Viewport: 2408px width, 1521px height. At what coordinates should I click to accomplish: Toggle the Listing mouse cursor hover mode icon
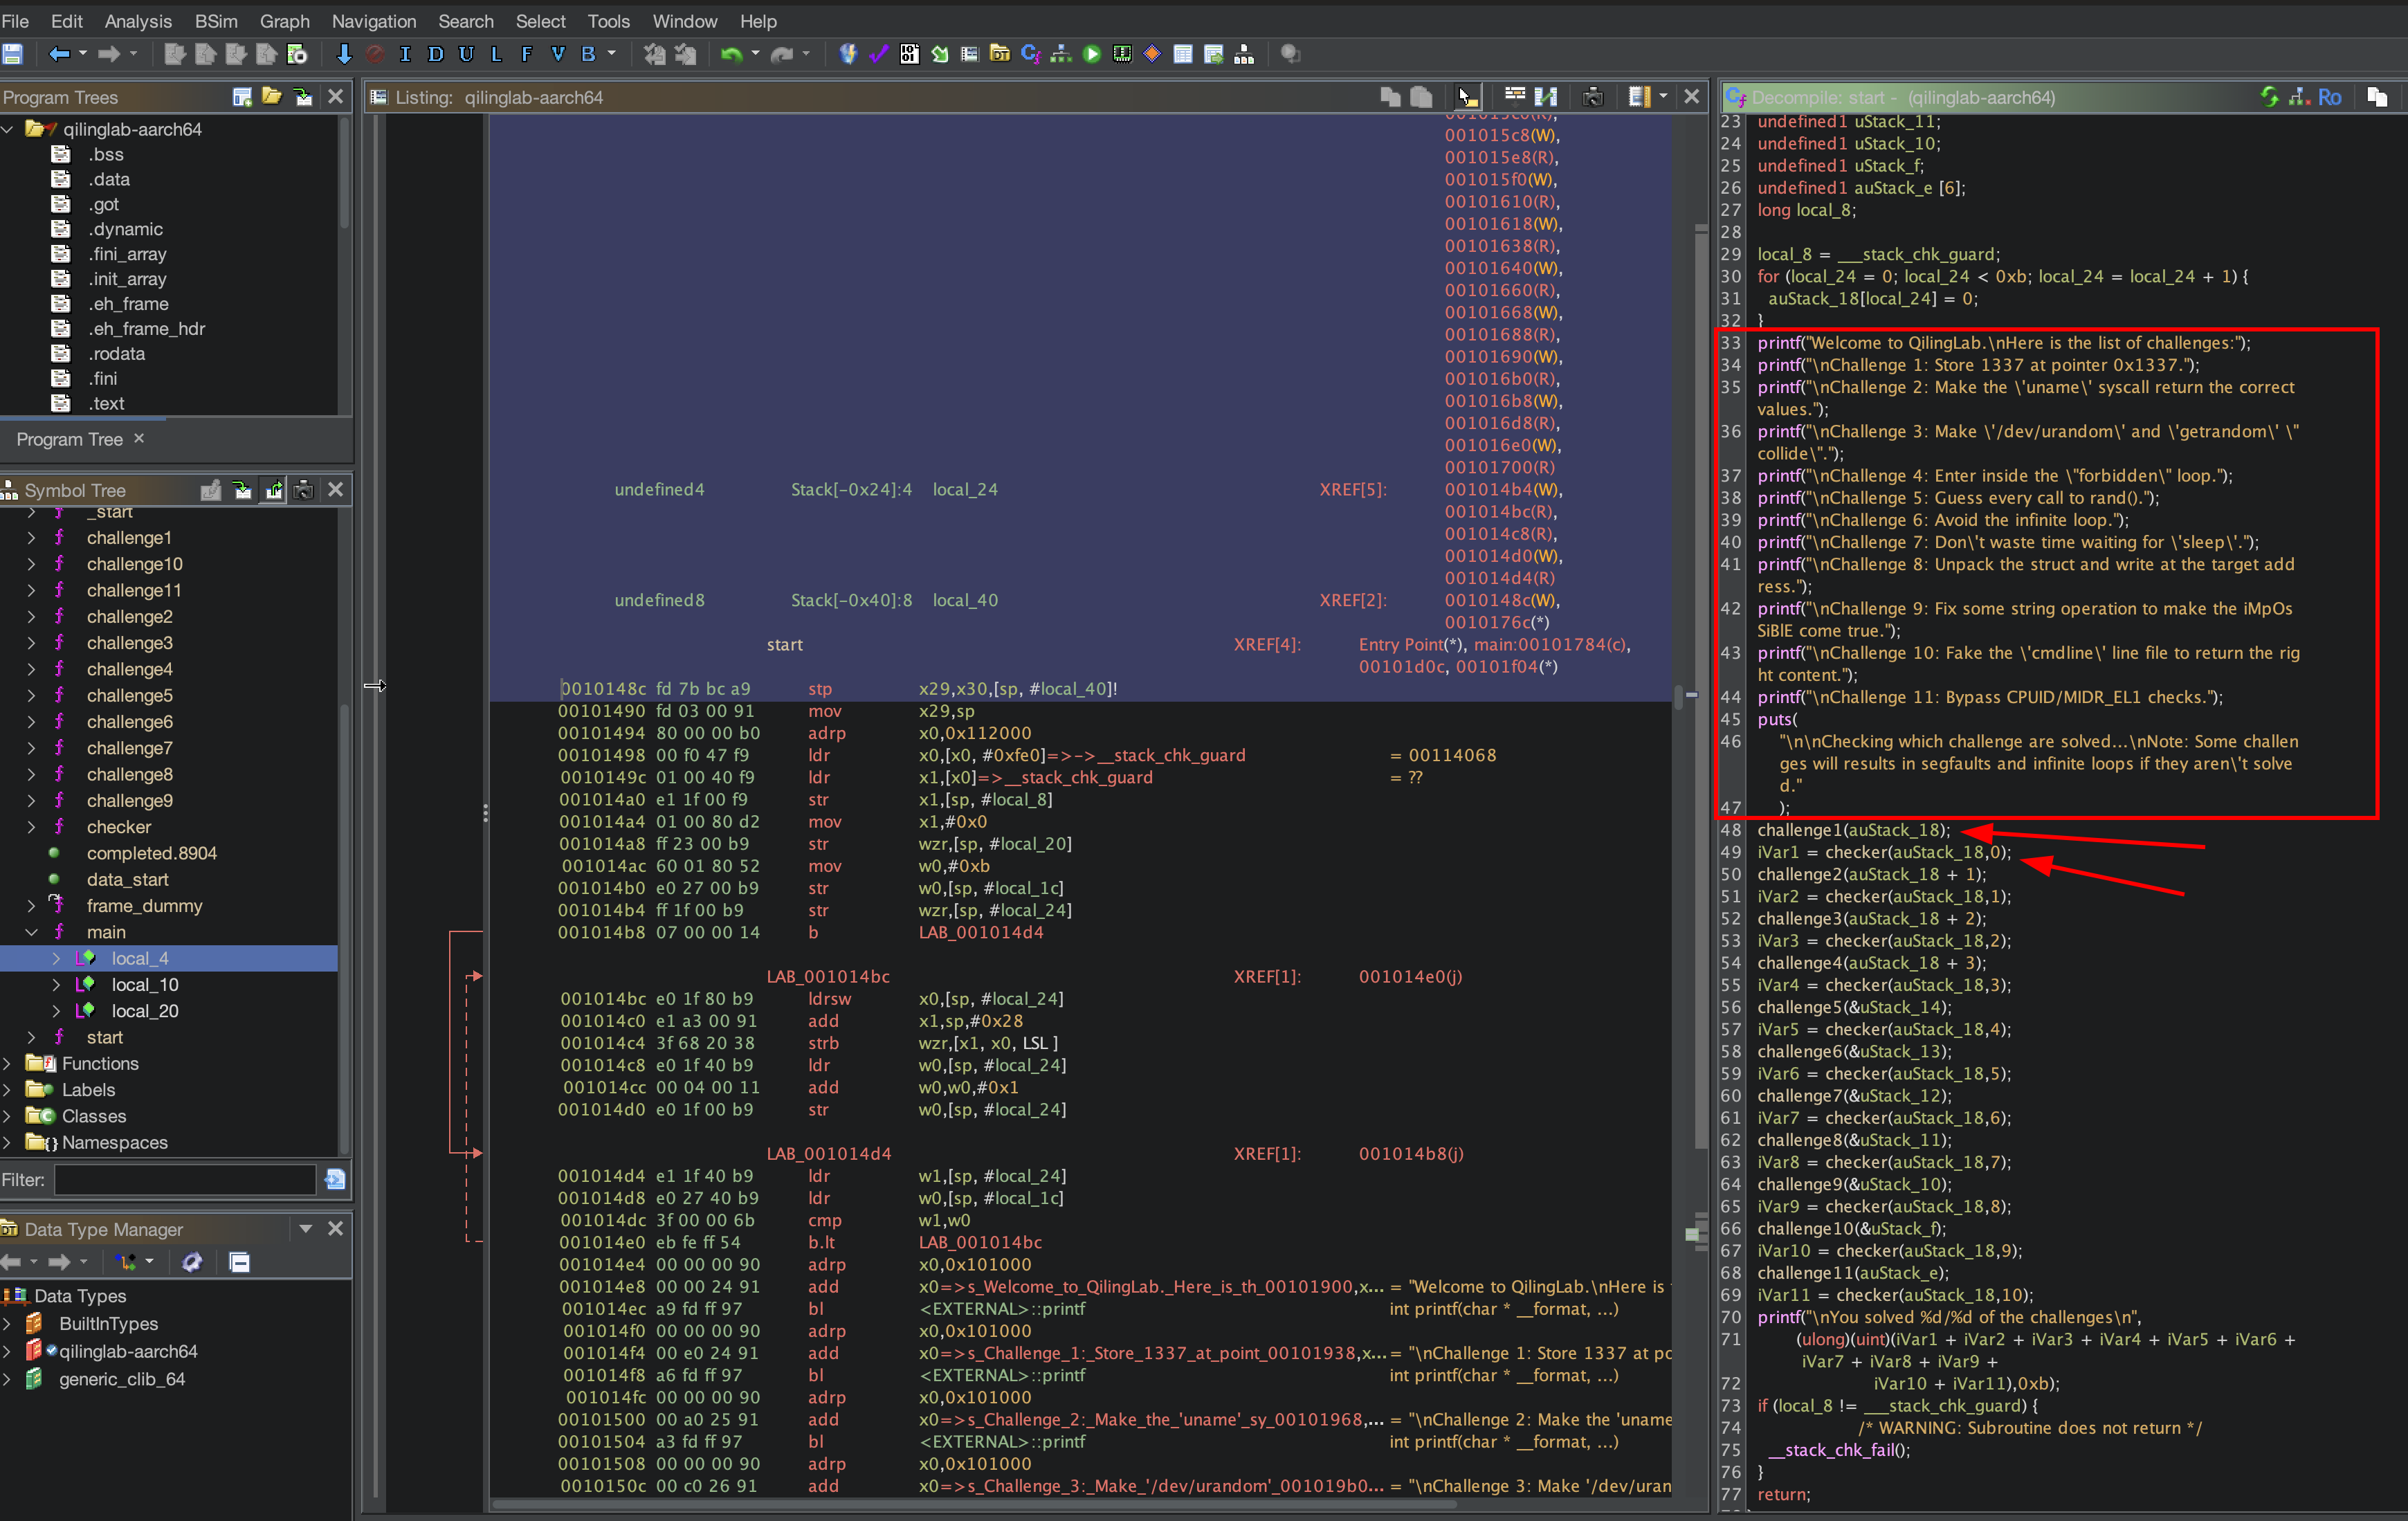click(1467, 96)
